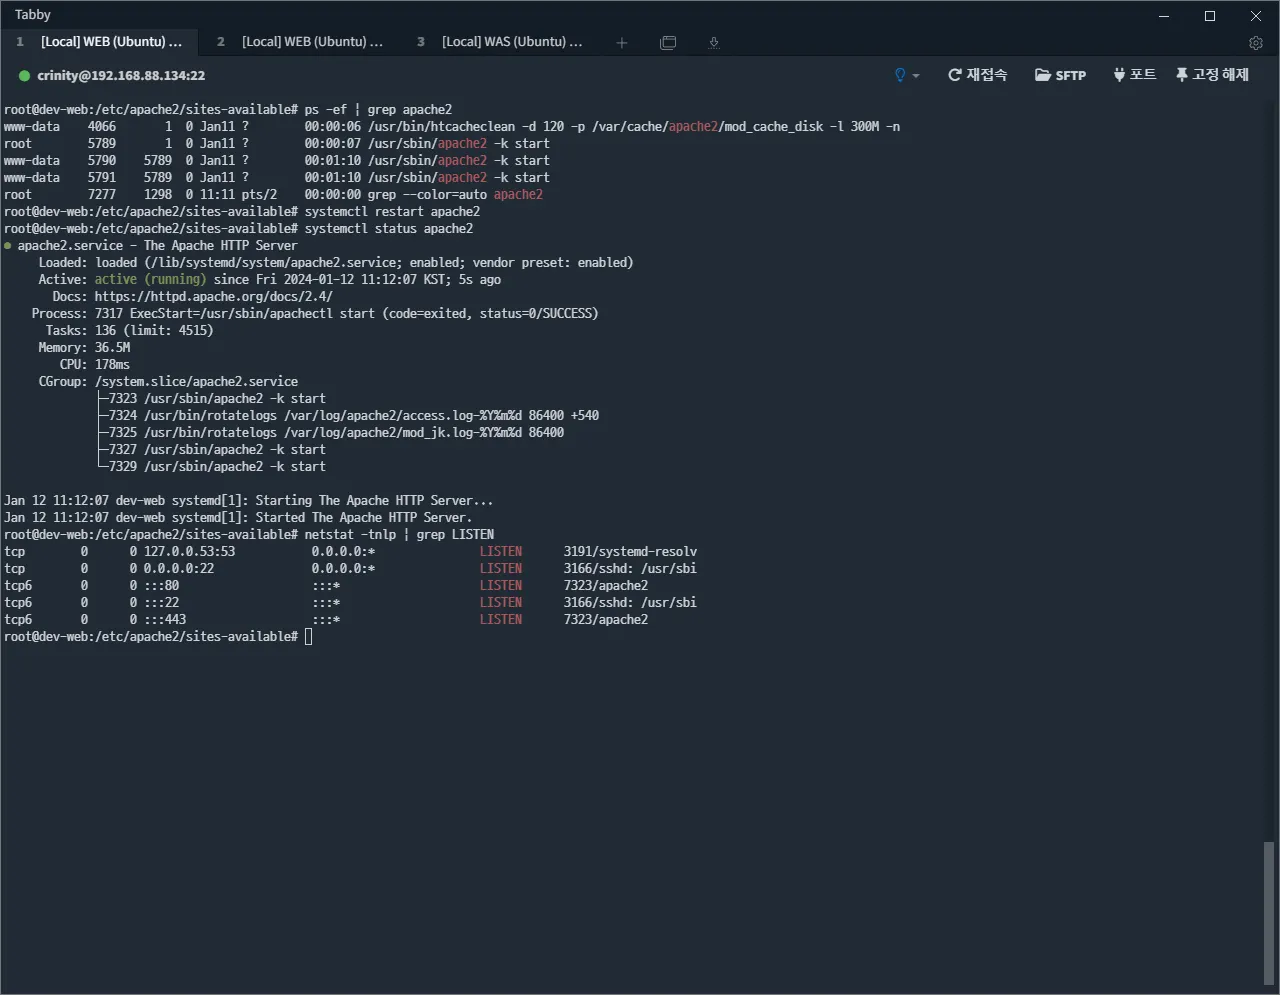Click the terminal cursor at the prompt
The width and height of the screenshot is (1280, 995).
pyautogui.click(x=308, y=637)
